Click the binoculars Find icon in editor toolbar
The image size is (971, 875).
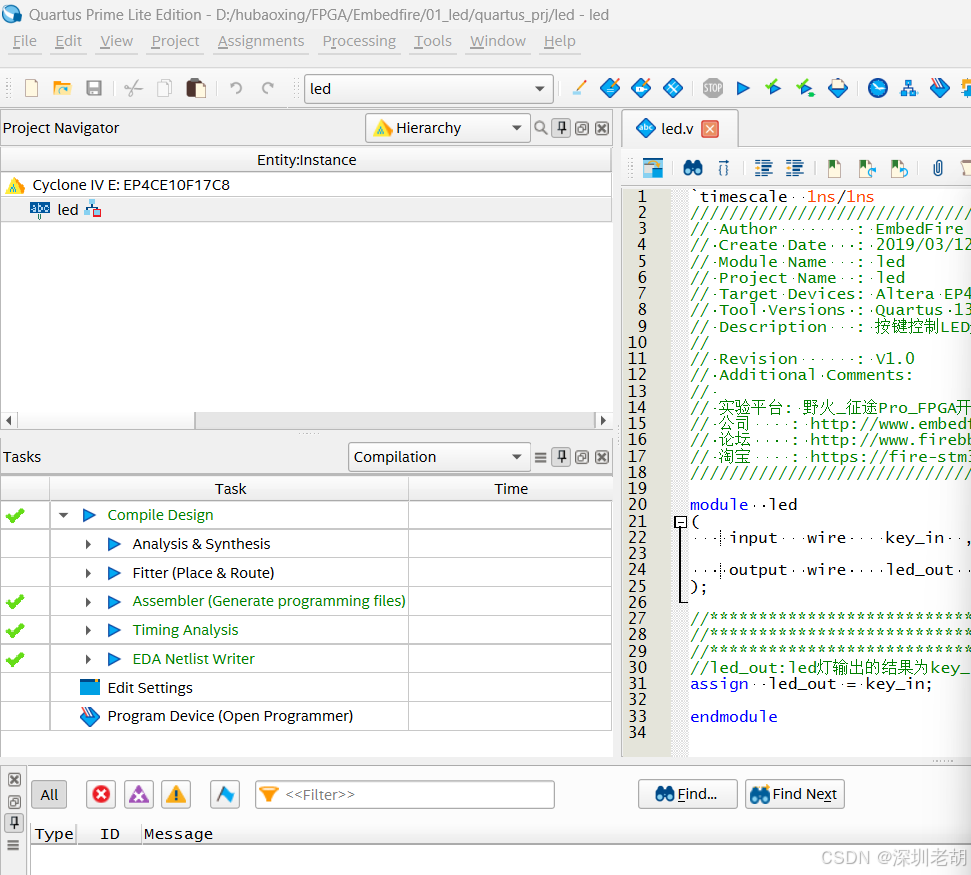(692, 168)
